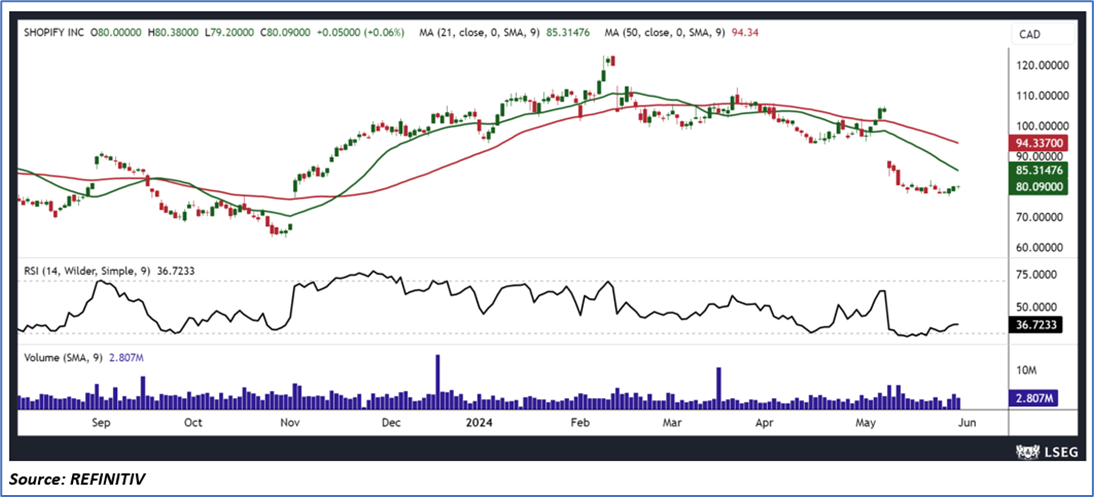The height and width of the screenshot is (497, 1094).
Task: Click the black 36.7233 RSI tag
Action: pos(1034,325)
